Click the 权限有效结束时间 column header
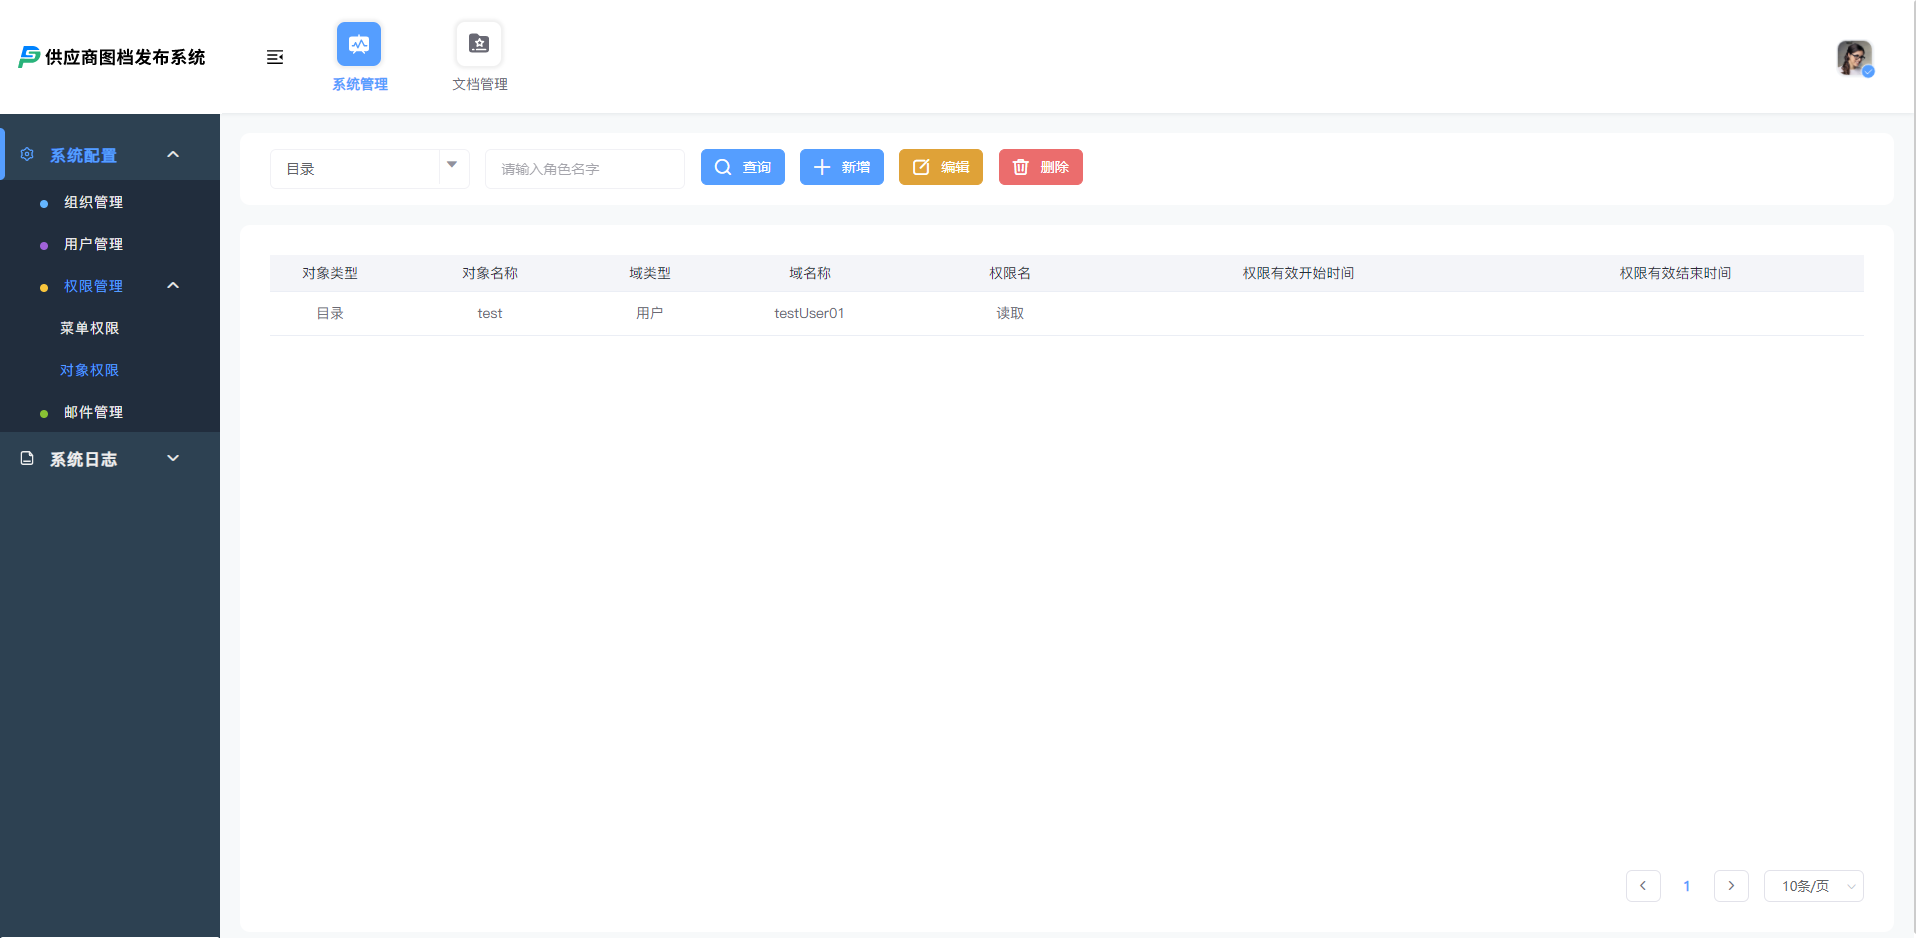Image resolution: width=1916 pixels, height=938 pixels. 1675,273
